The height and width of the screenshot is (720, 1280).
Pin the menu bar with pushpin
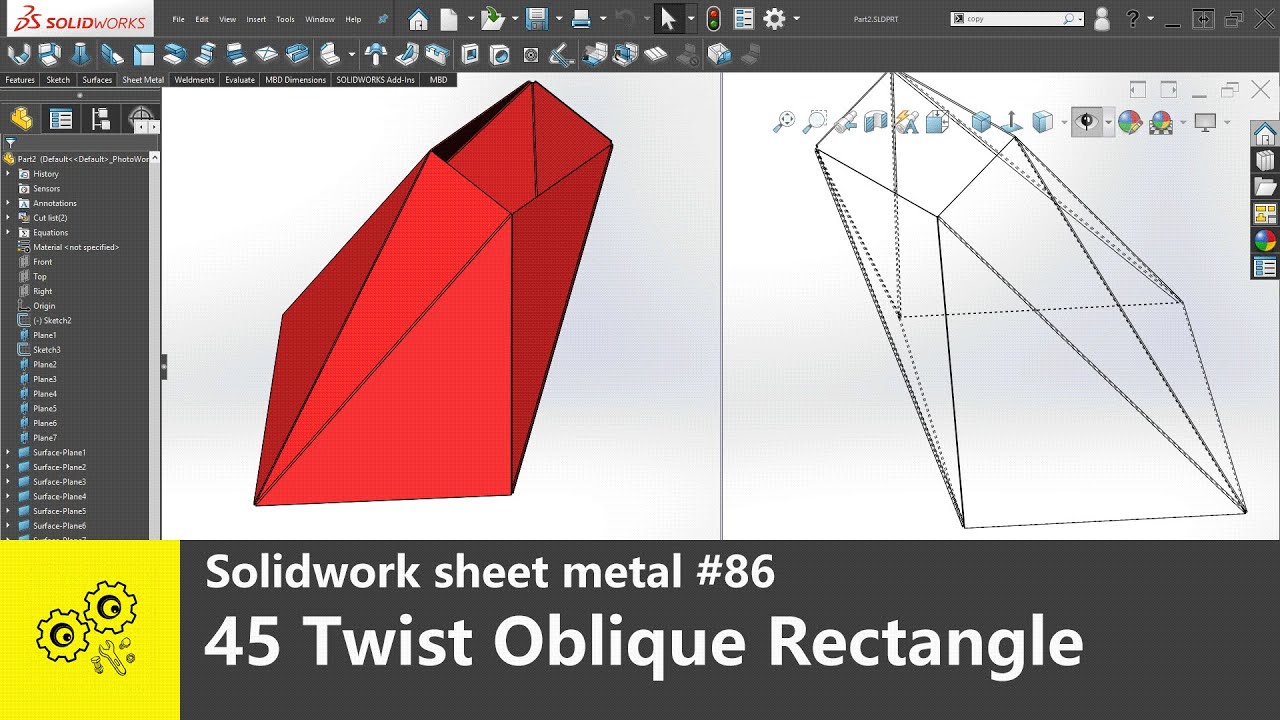pyautogui.click(x=383, y=19)
